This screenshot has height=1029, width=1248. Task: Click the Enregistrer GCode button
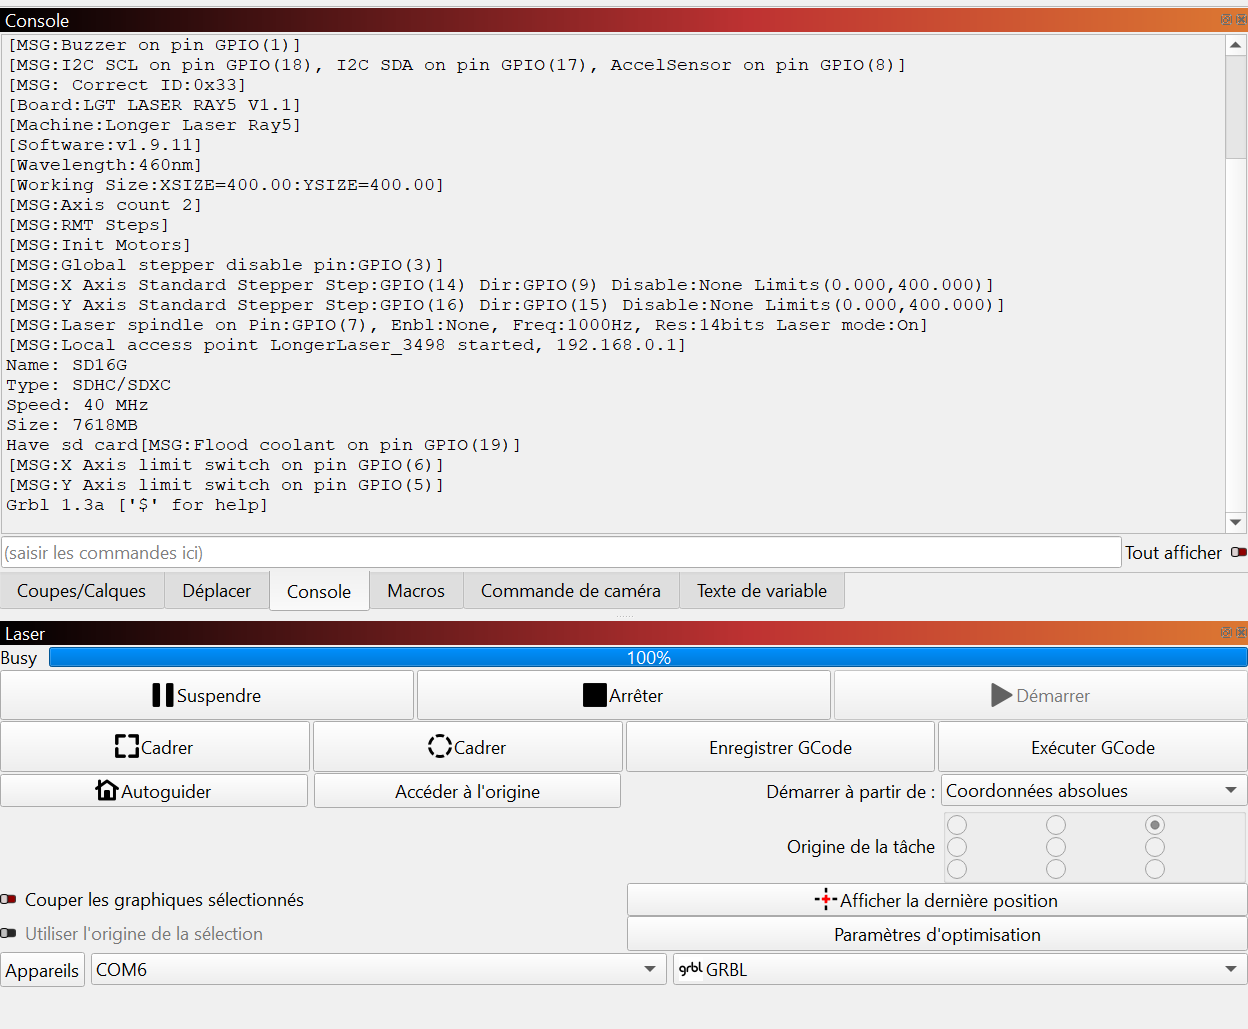click(780, 747)
